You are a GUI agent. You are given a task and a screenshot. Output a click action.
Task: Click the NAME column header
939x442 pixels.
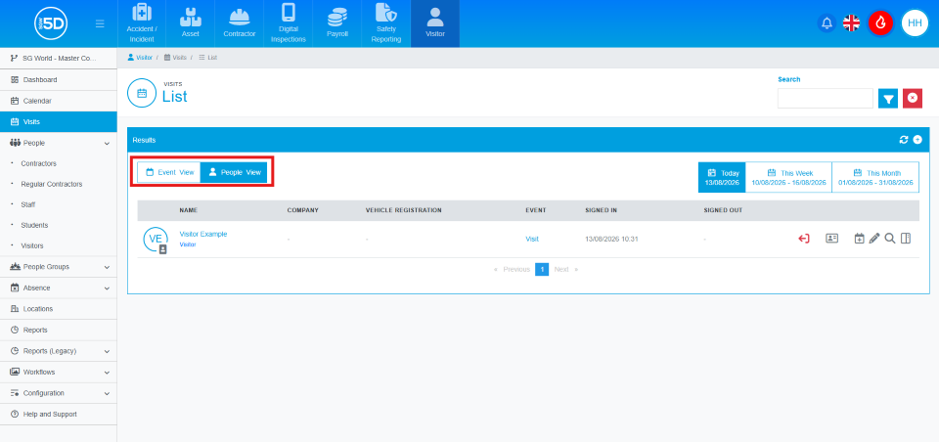pyautogui.click(x=188, y=211)
